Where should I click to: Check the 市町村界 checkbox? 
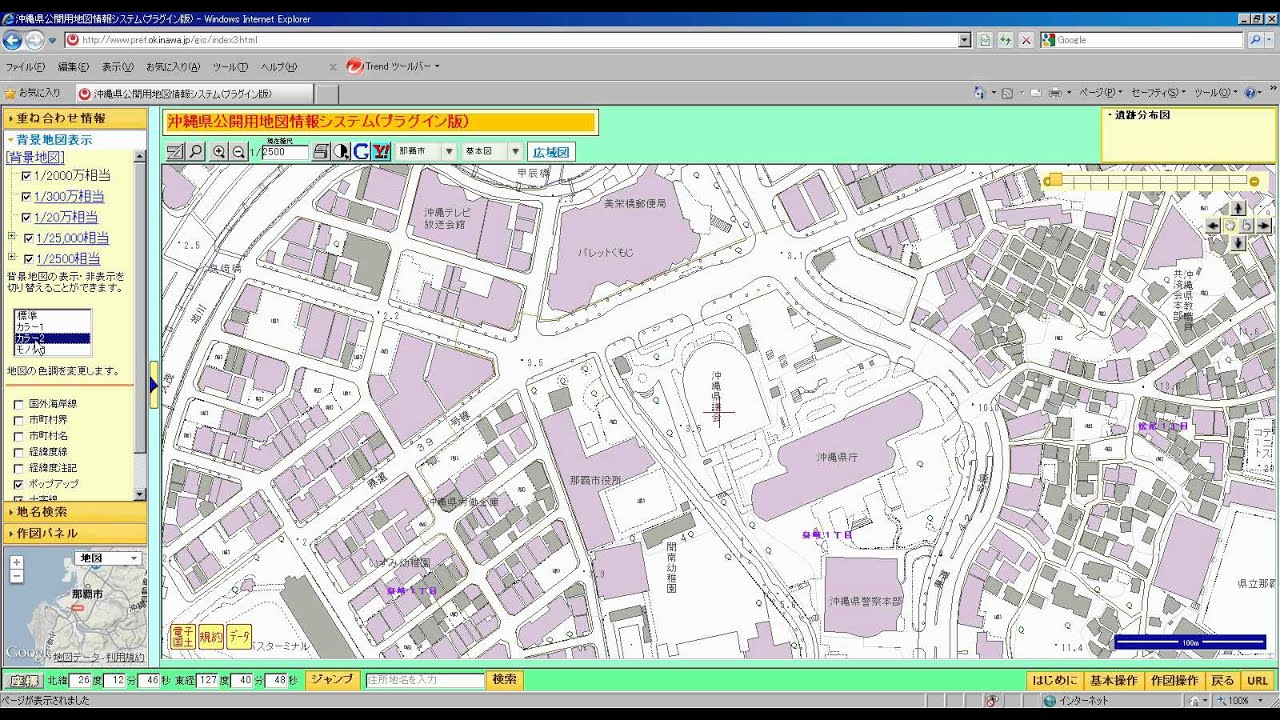coord(18,420)
